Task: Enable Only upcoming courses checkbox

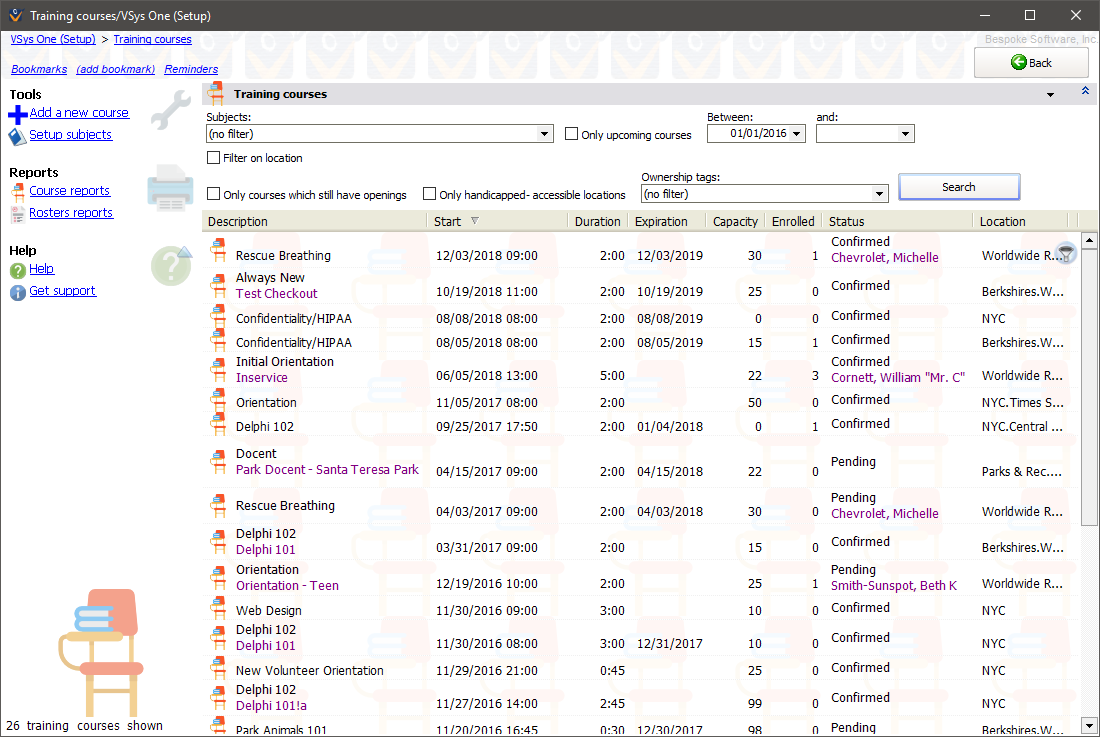Action: (572, 134)
